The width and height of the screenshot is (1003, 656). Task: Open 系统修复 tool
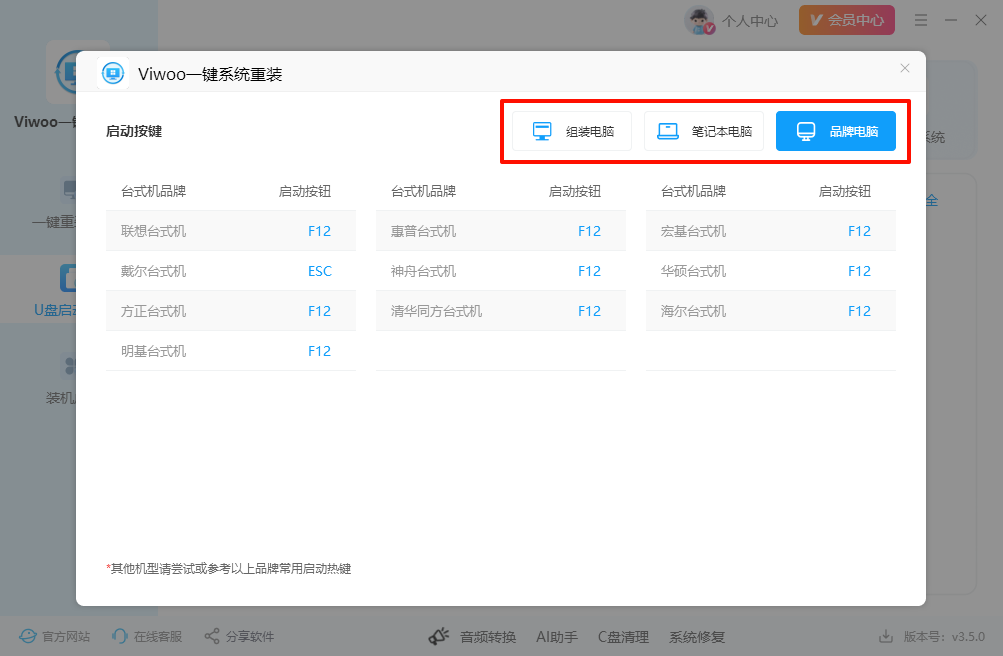(697, 637)
